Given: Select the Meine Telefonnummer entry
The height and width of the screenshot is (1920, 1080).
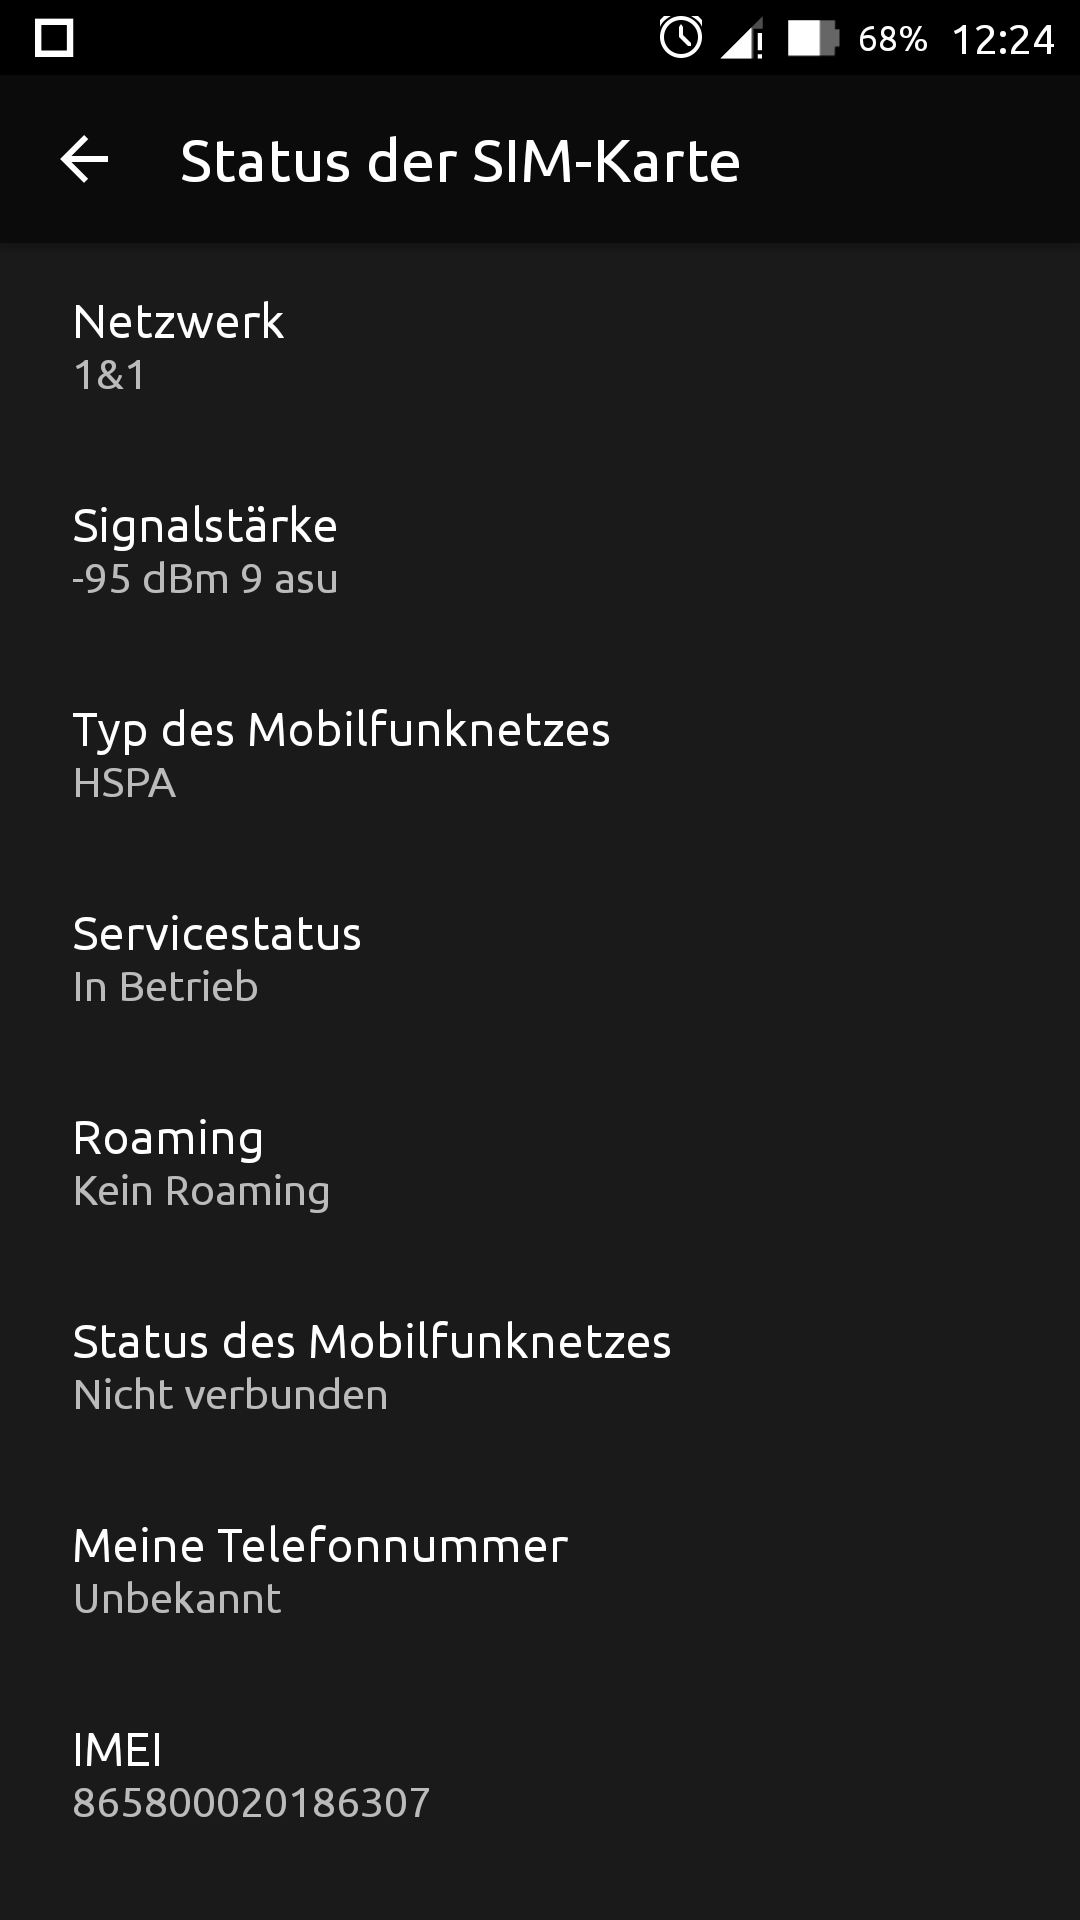Looking at the screenshot, I should 540,1571.
